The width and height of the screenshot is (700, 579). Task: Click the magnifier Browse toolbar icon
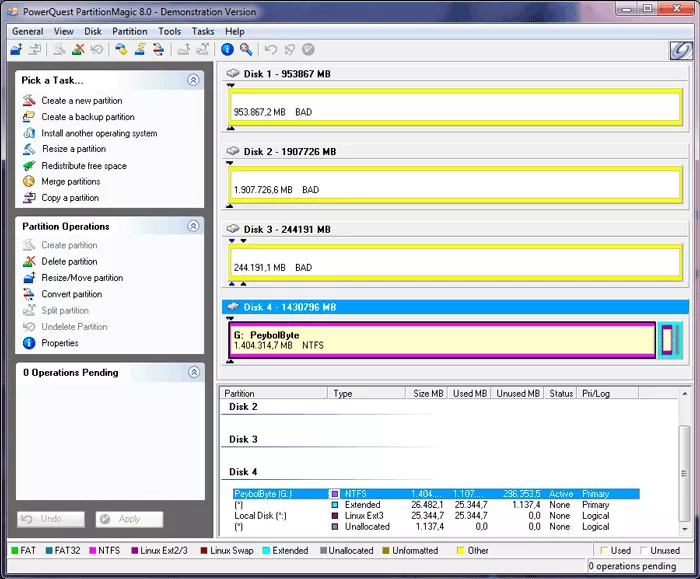[x=246, y=50]
